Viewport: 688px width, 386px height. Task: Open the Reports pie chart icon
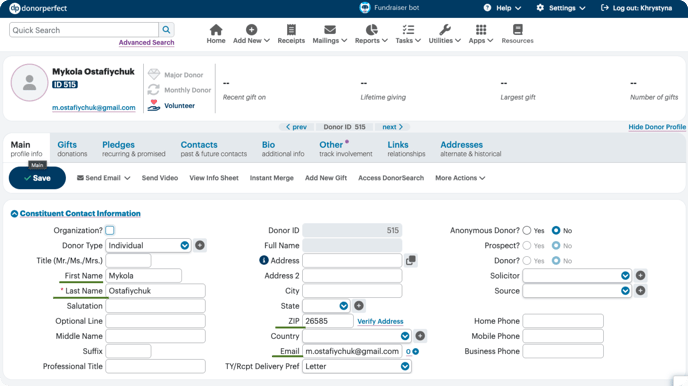[x=372, y=30]
